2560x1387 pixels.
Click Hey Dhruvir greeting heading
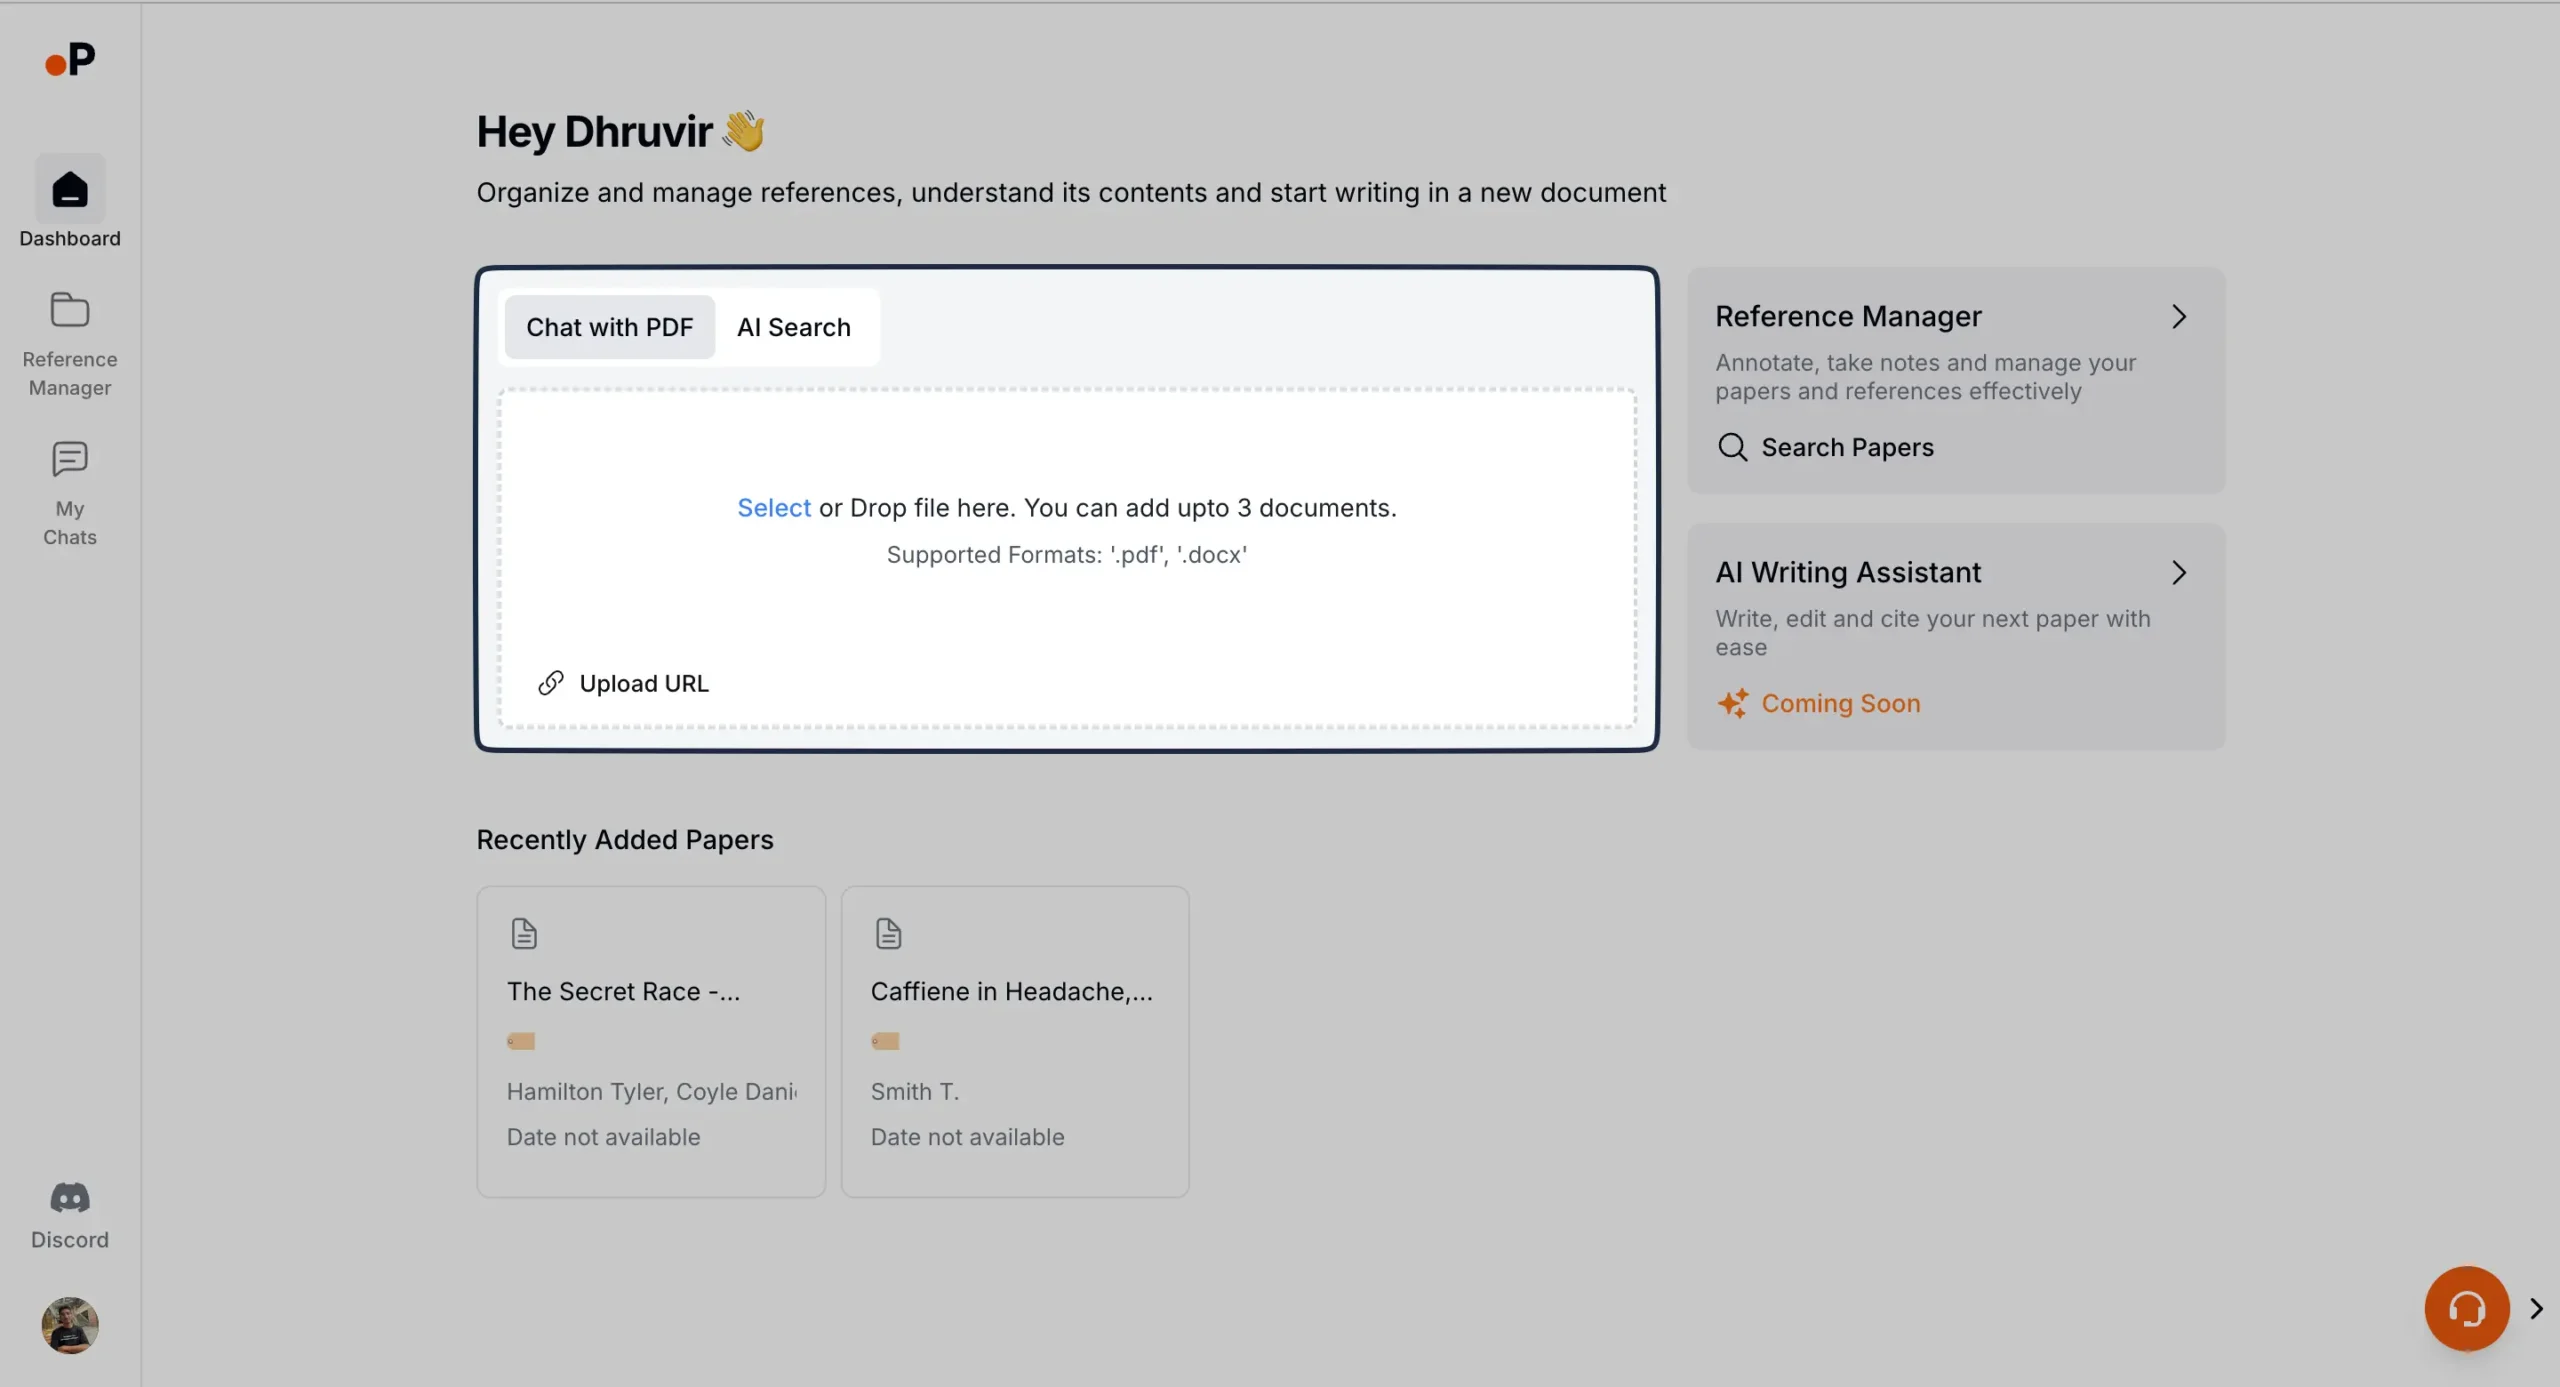[620, 132]
